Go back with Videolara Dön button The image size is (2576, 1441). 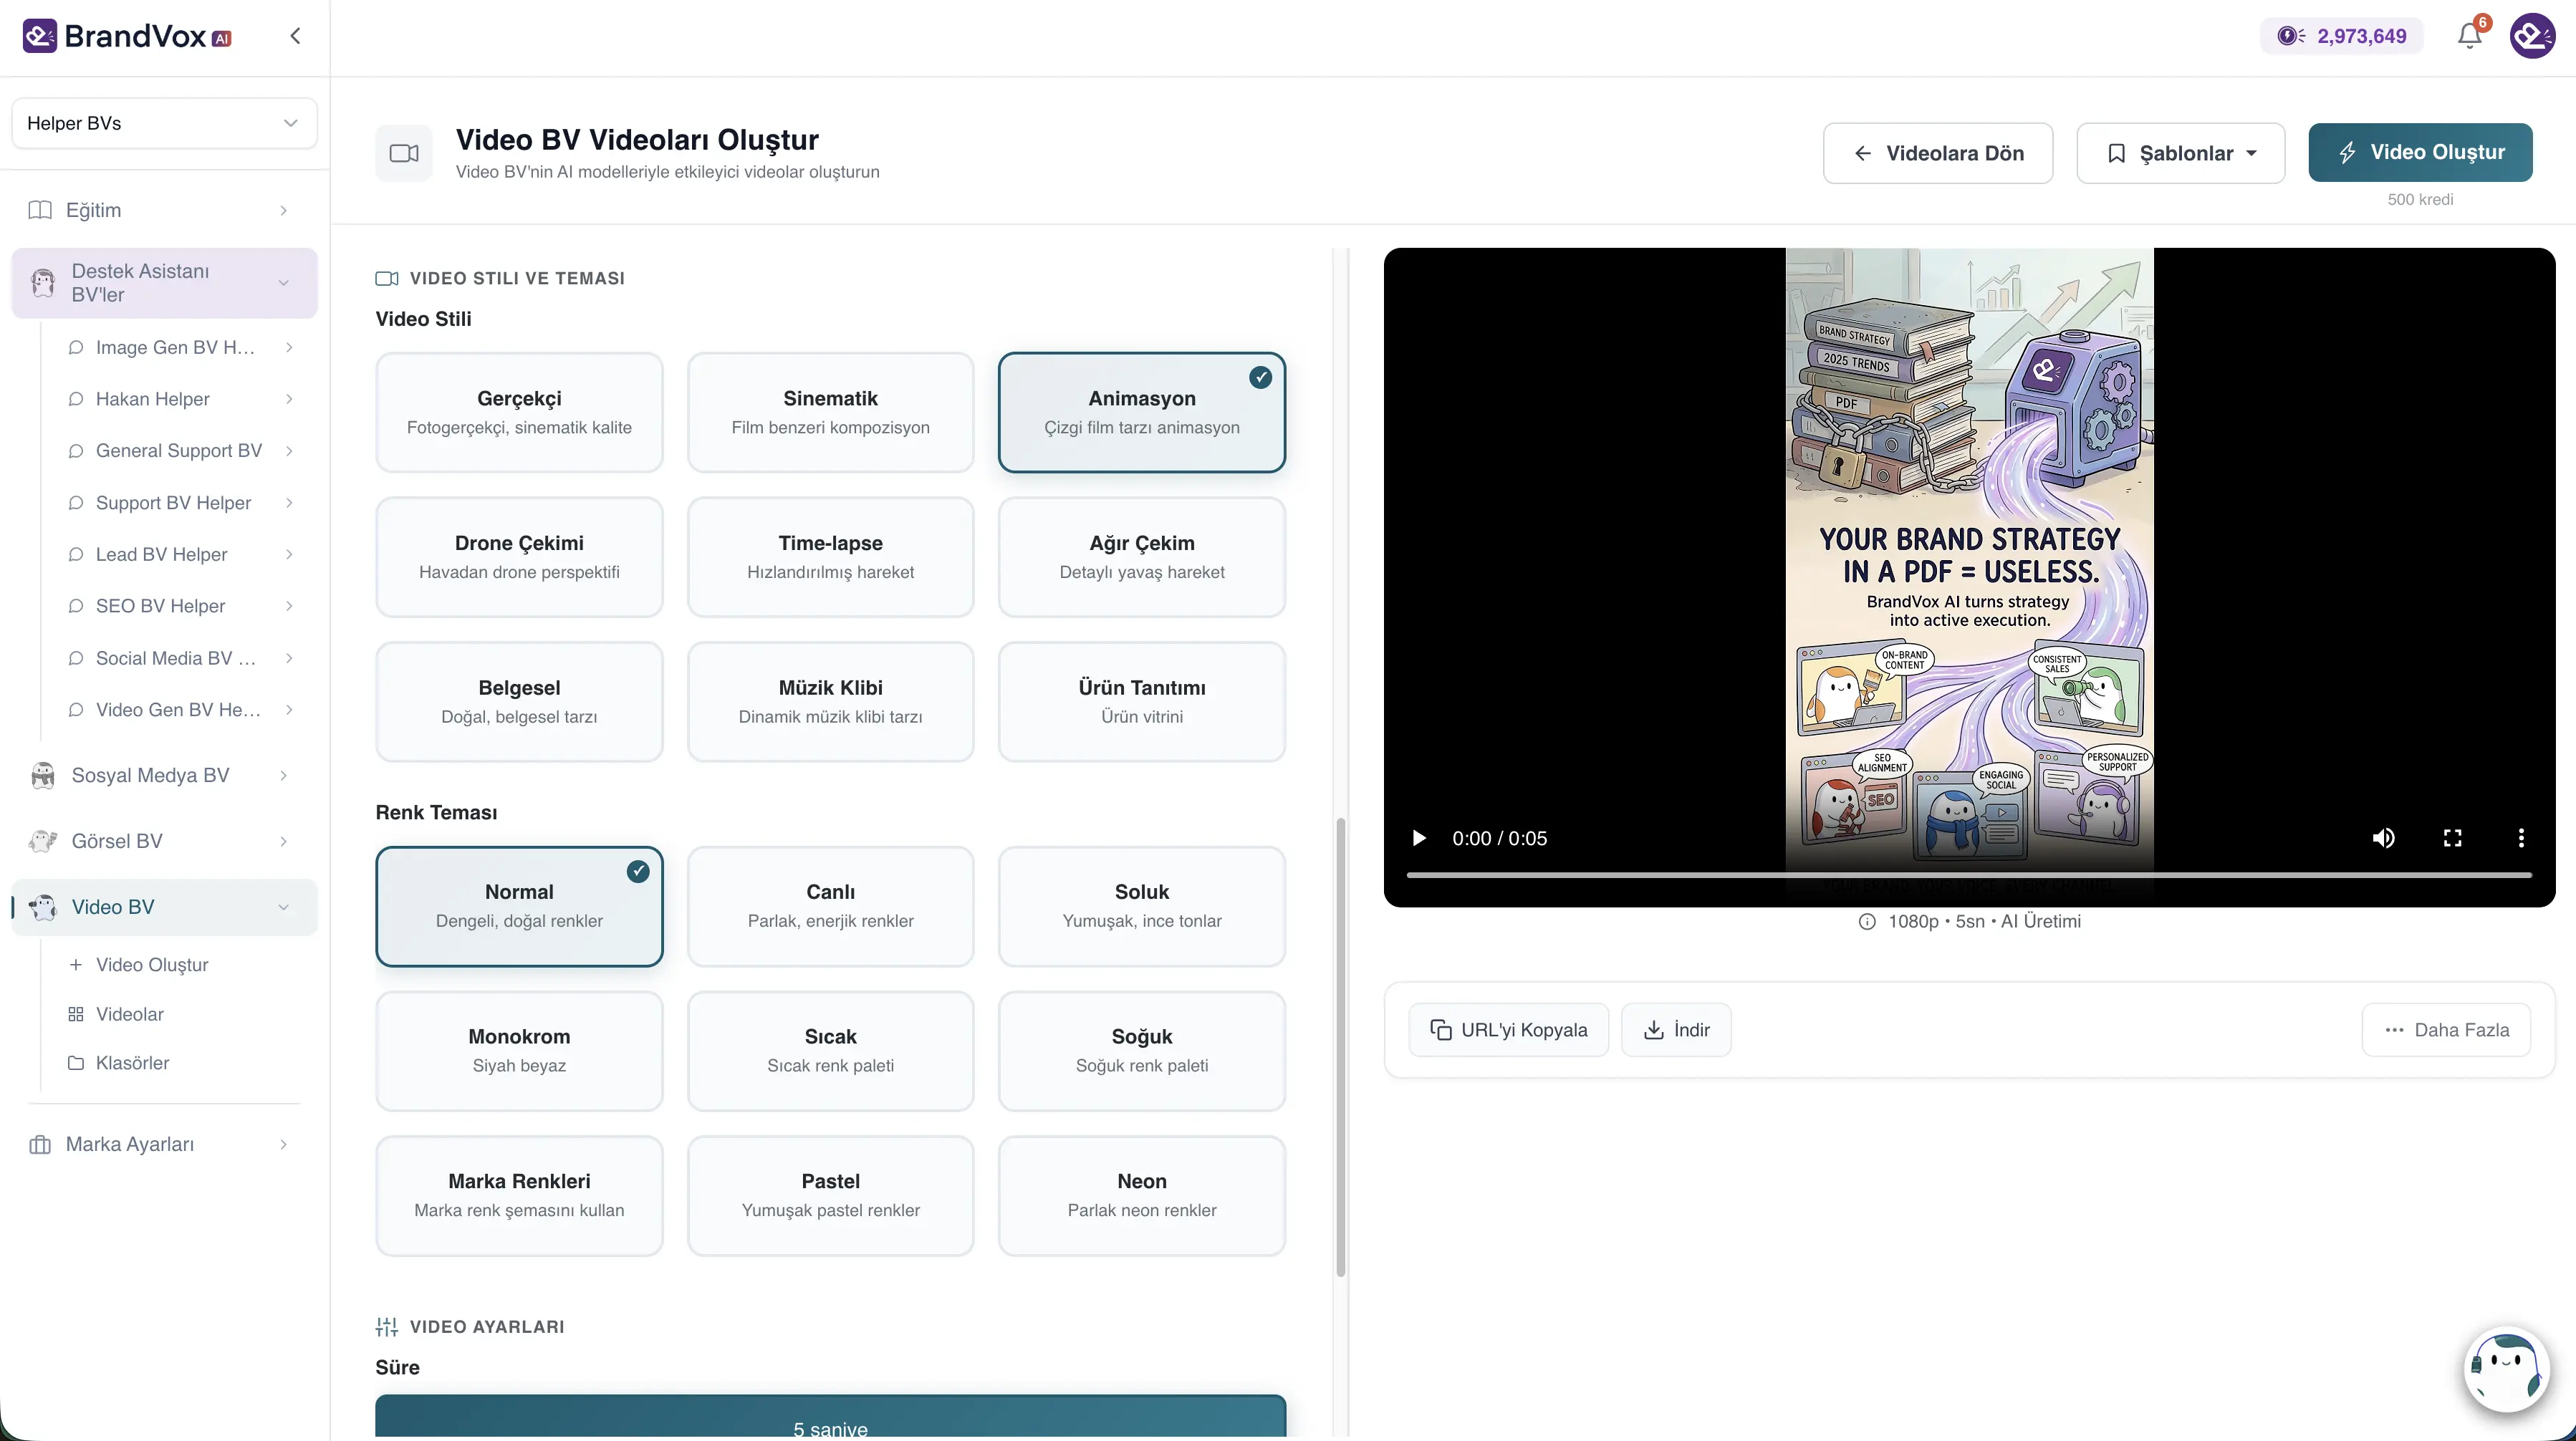(1938, 153)
